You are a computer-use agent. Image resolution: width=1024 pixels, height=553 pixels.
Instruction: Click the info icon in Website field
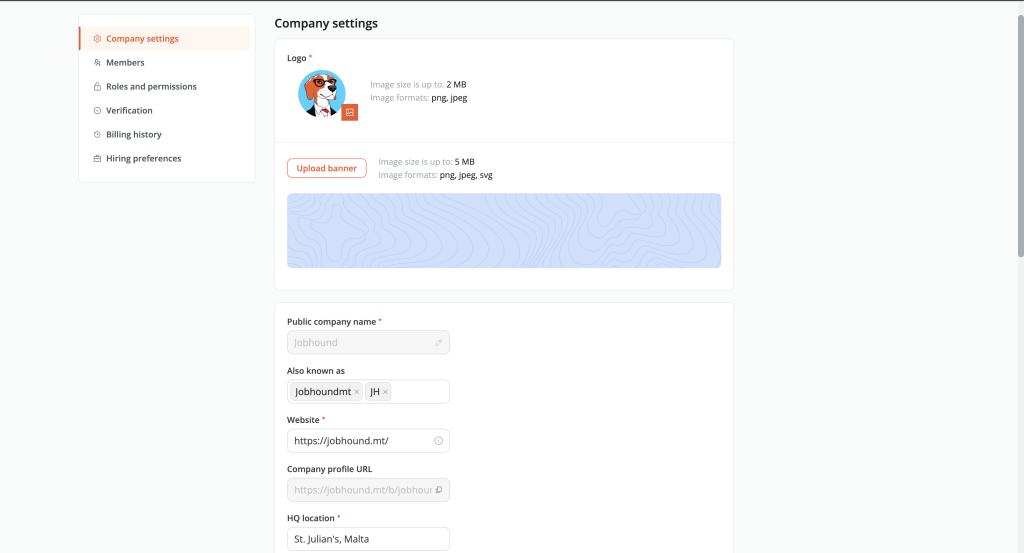coord(438,441)
